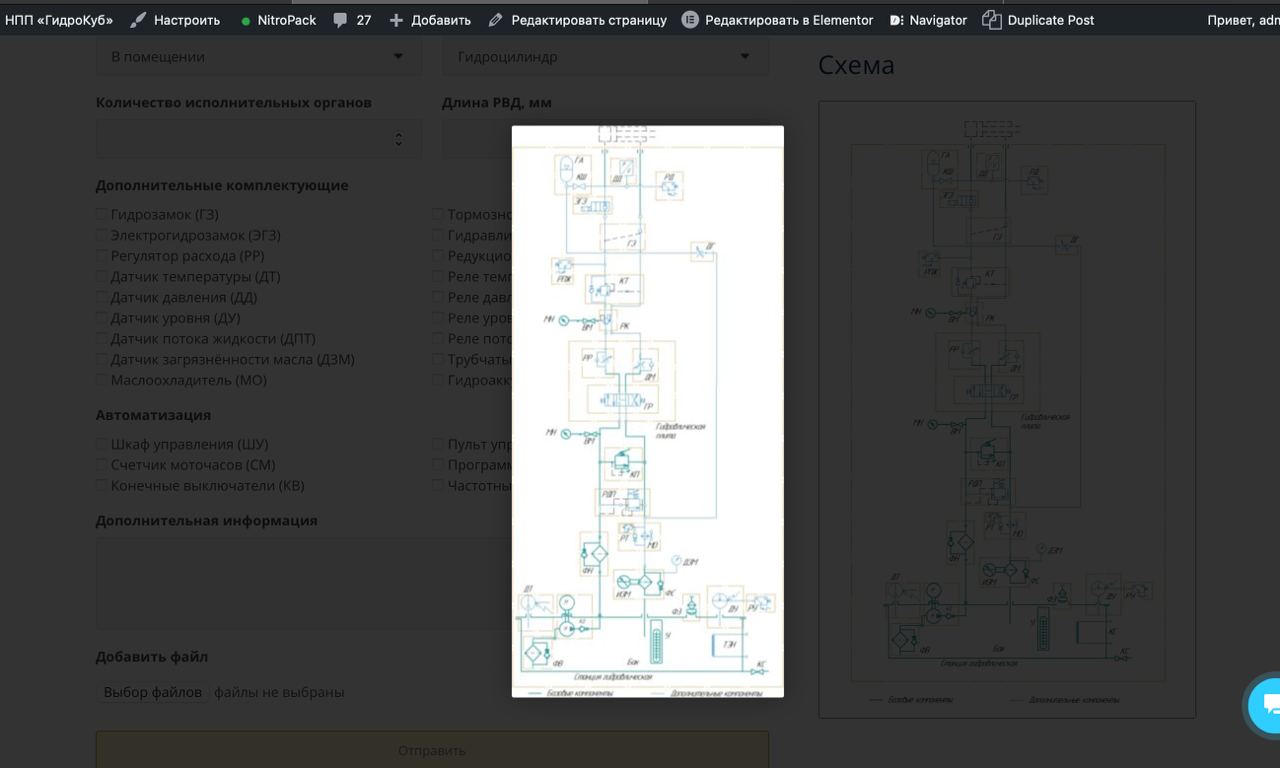Click the Количество исполнительных органов stepper arrows
1280x768 pixels.
[398, 139]
